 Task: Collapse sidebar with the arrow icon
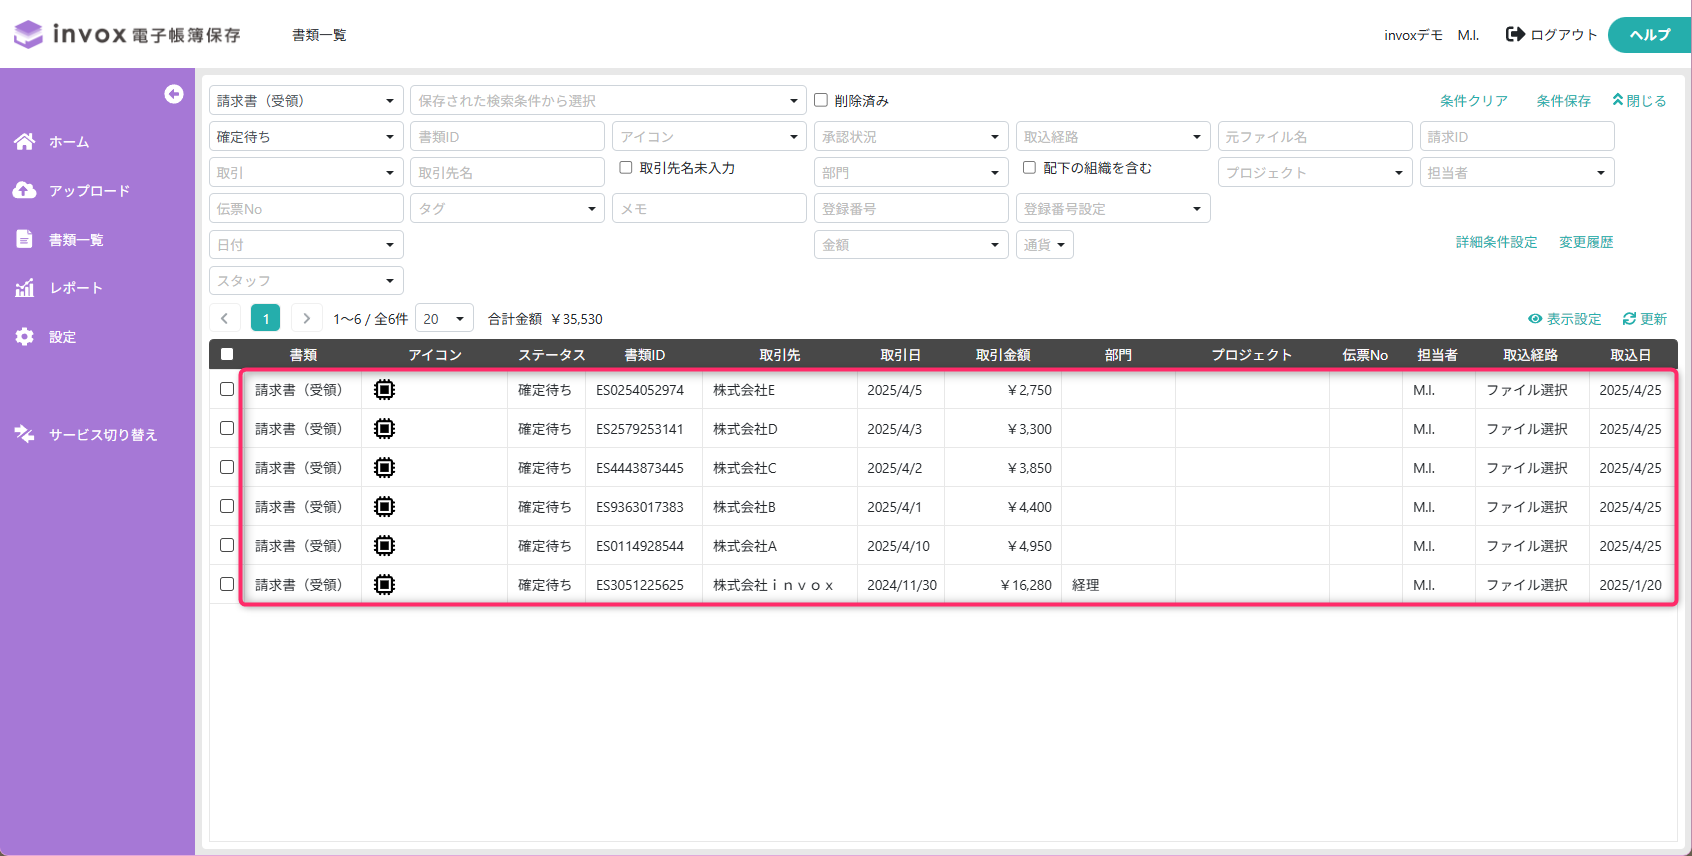(x=174, y=94)
